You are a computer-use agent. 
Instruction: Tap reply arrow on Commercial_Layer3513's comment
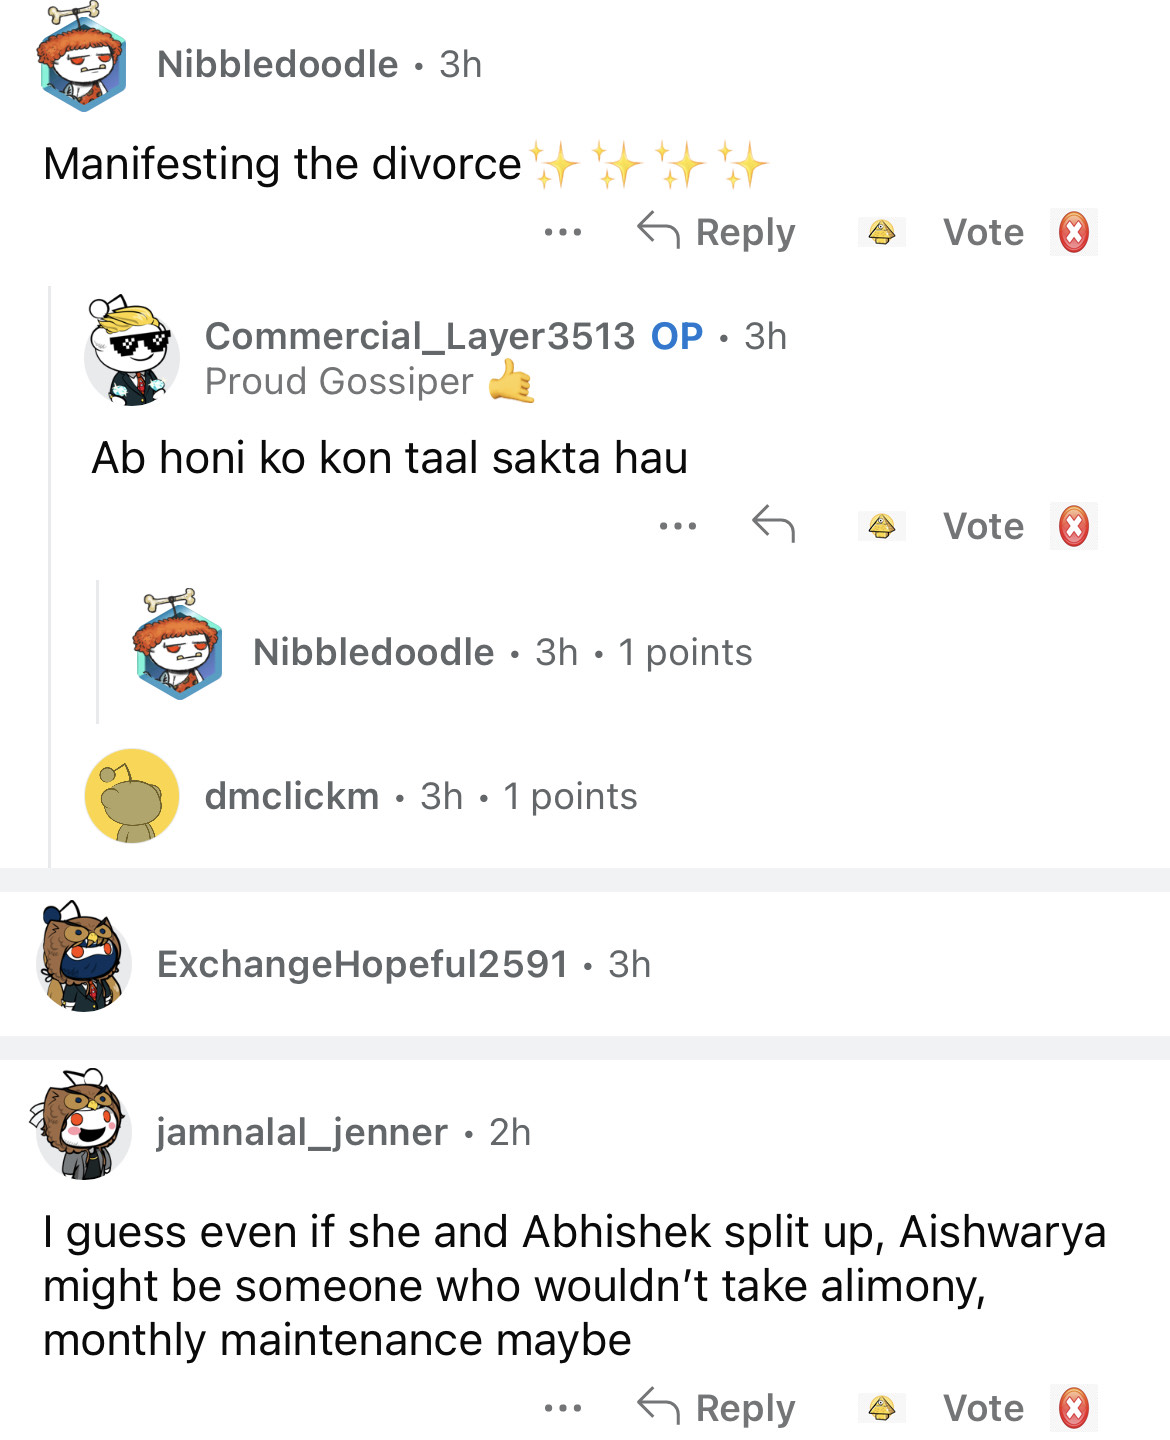(x=773, y=524)
